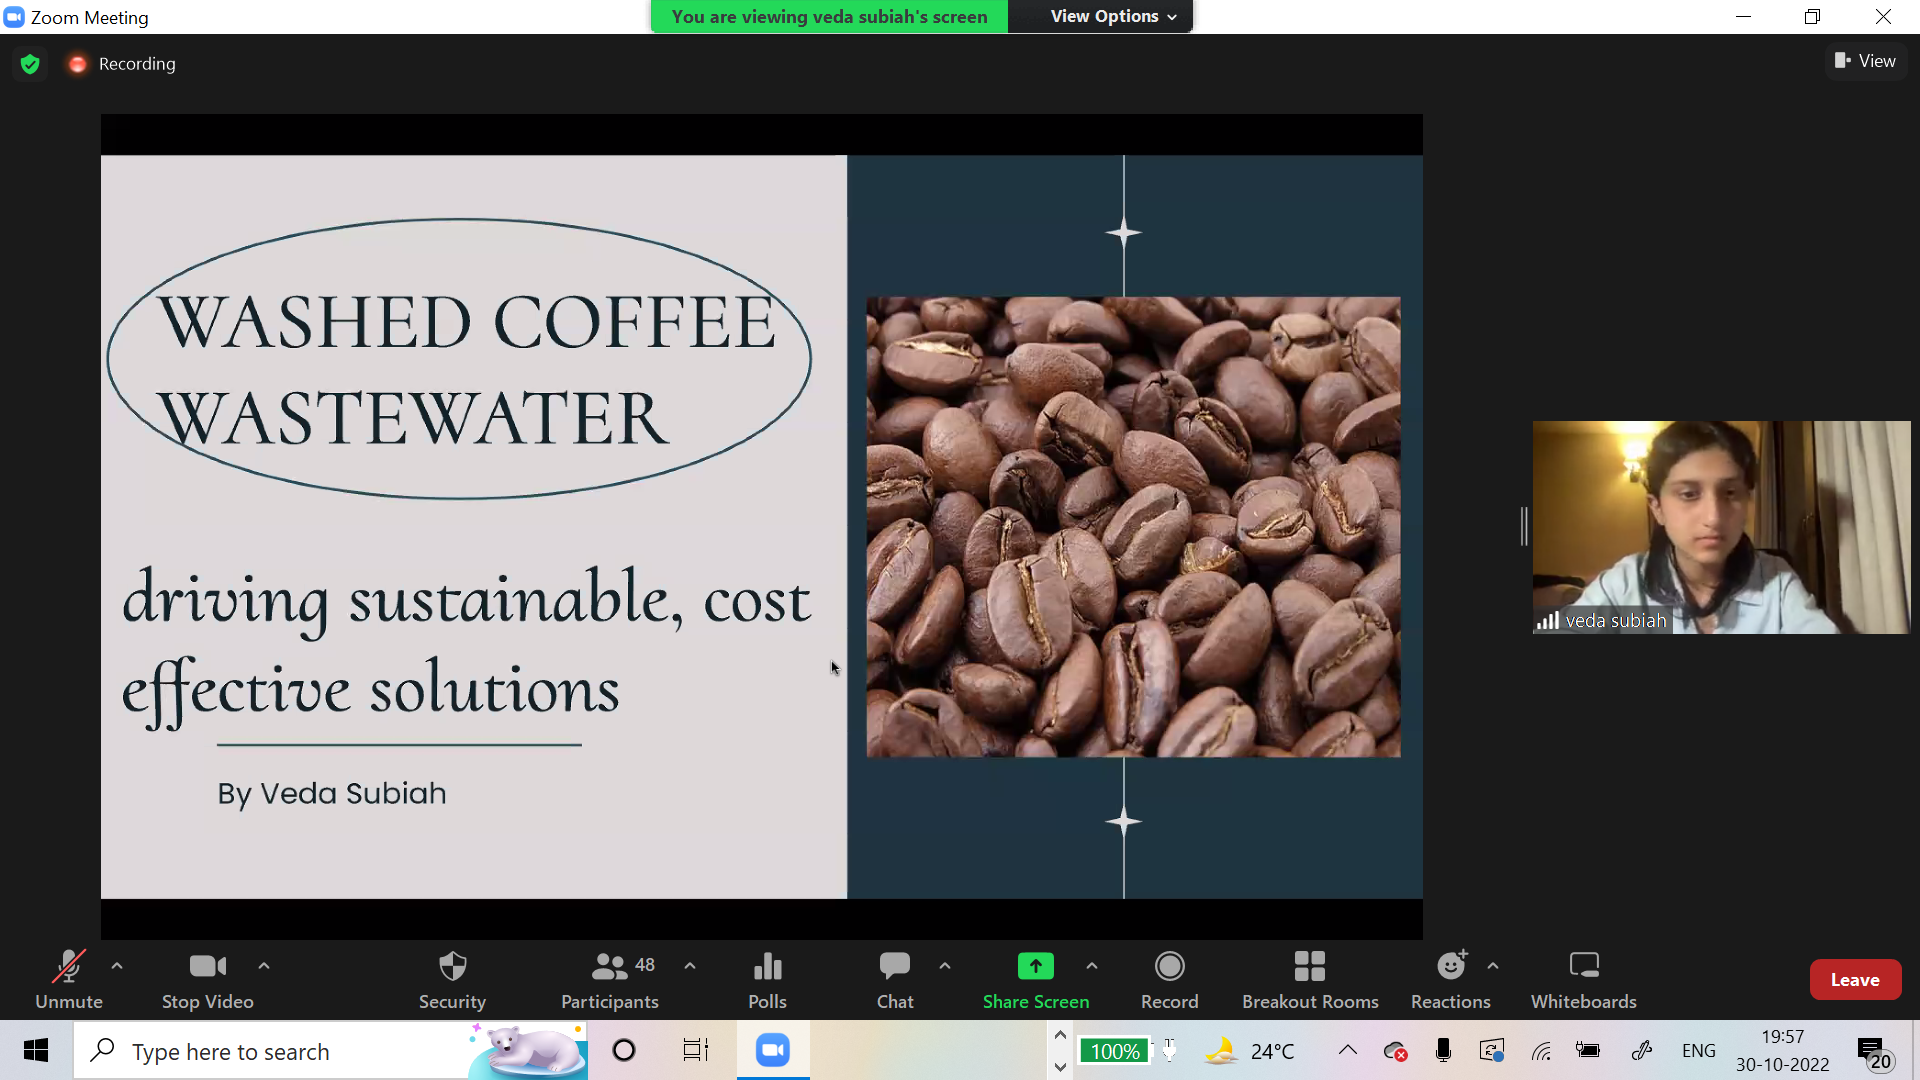Viewport: 1920px width, 1080px height.
Task: Click the green encryption shield icon
Action: click(x=30, y=64)
